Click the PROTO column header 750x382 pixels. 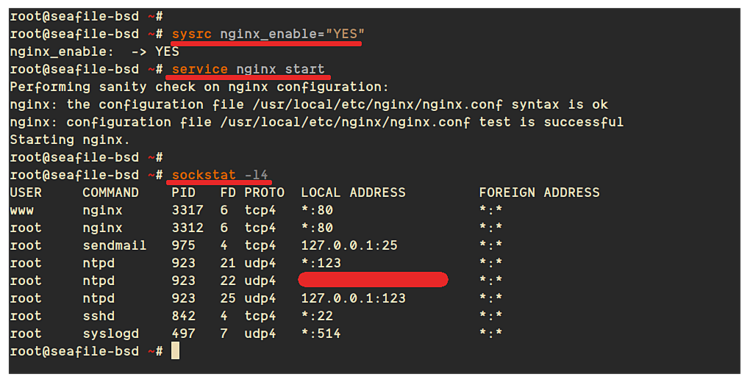click(264, 193)
